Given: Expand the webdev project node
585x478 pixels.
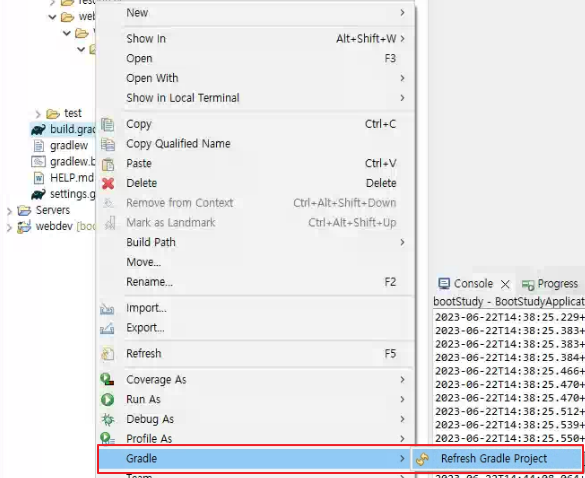Looking at the screenshot, I should click(x=9, y=228).
